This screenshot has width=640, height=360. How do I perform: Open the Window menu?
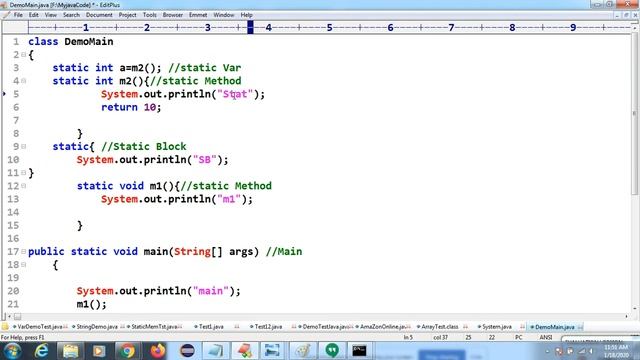(224, 15)
